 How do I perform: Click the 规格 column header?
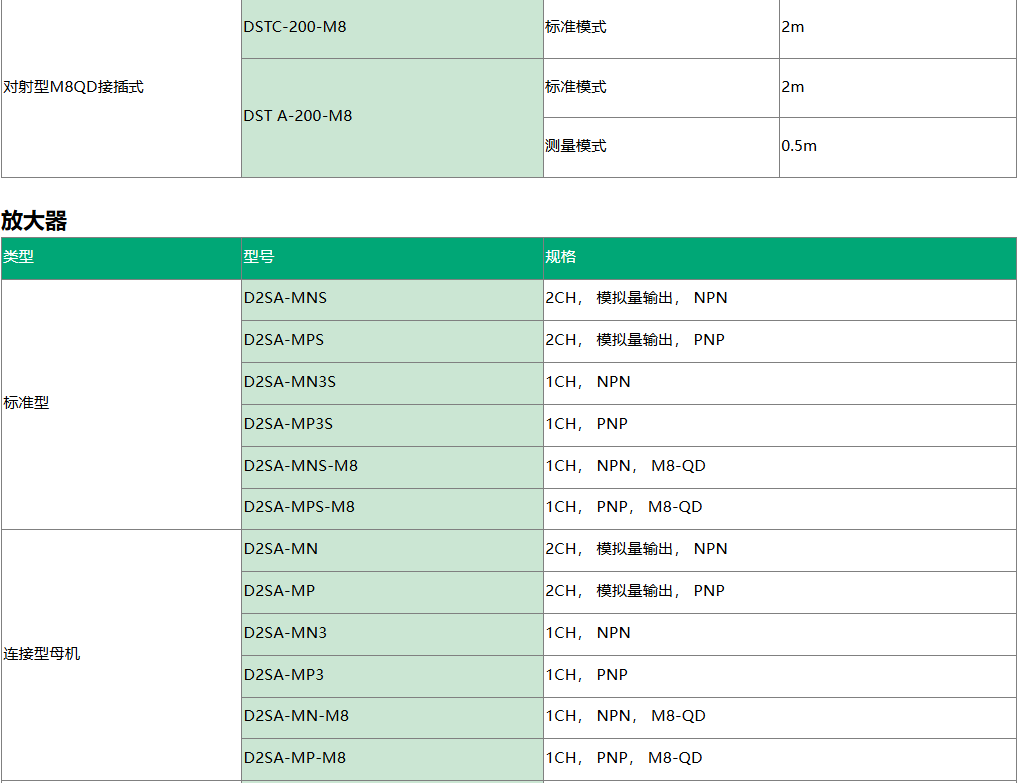pyautogui.click(x=561, y=257)
